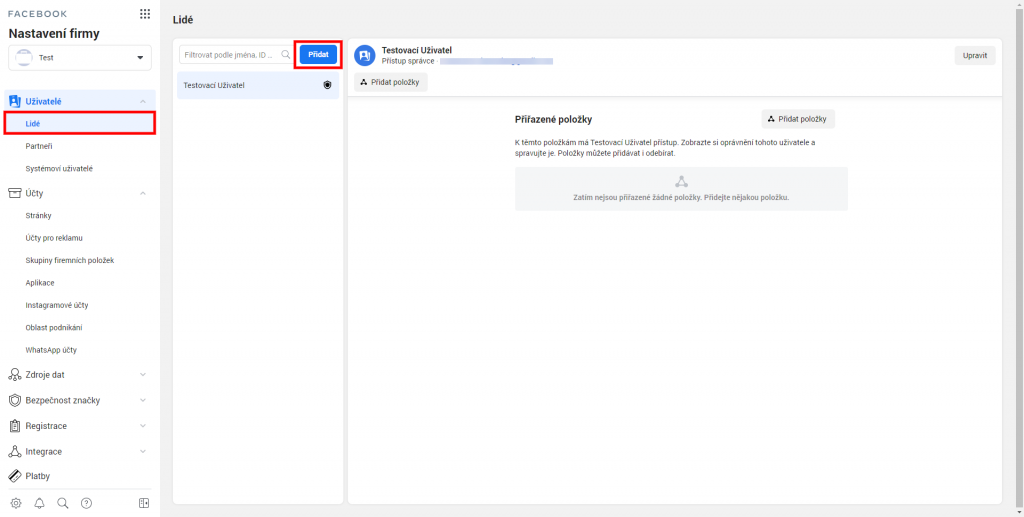This screenshot has height=517, width=1024.
Task: Go to Stránky in the sidebar
Action: [38, 215]
